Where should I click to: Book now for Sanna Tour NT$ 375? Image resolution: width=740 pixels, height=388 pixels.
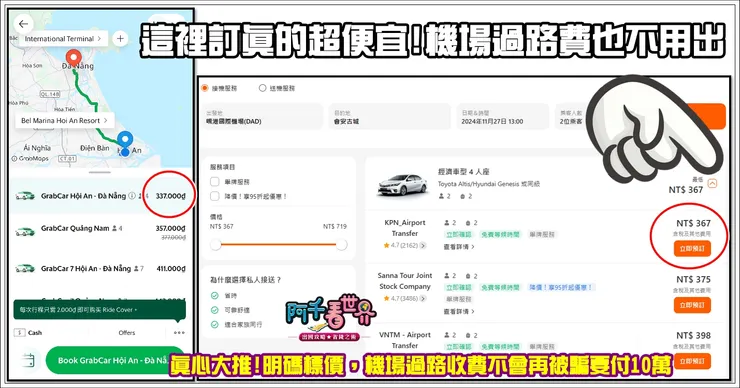click(x=692, y=305)
